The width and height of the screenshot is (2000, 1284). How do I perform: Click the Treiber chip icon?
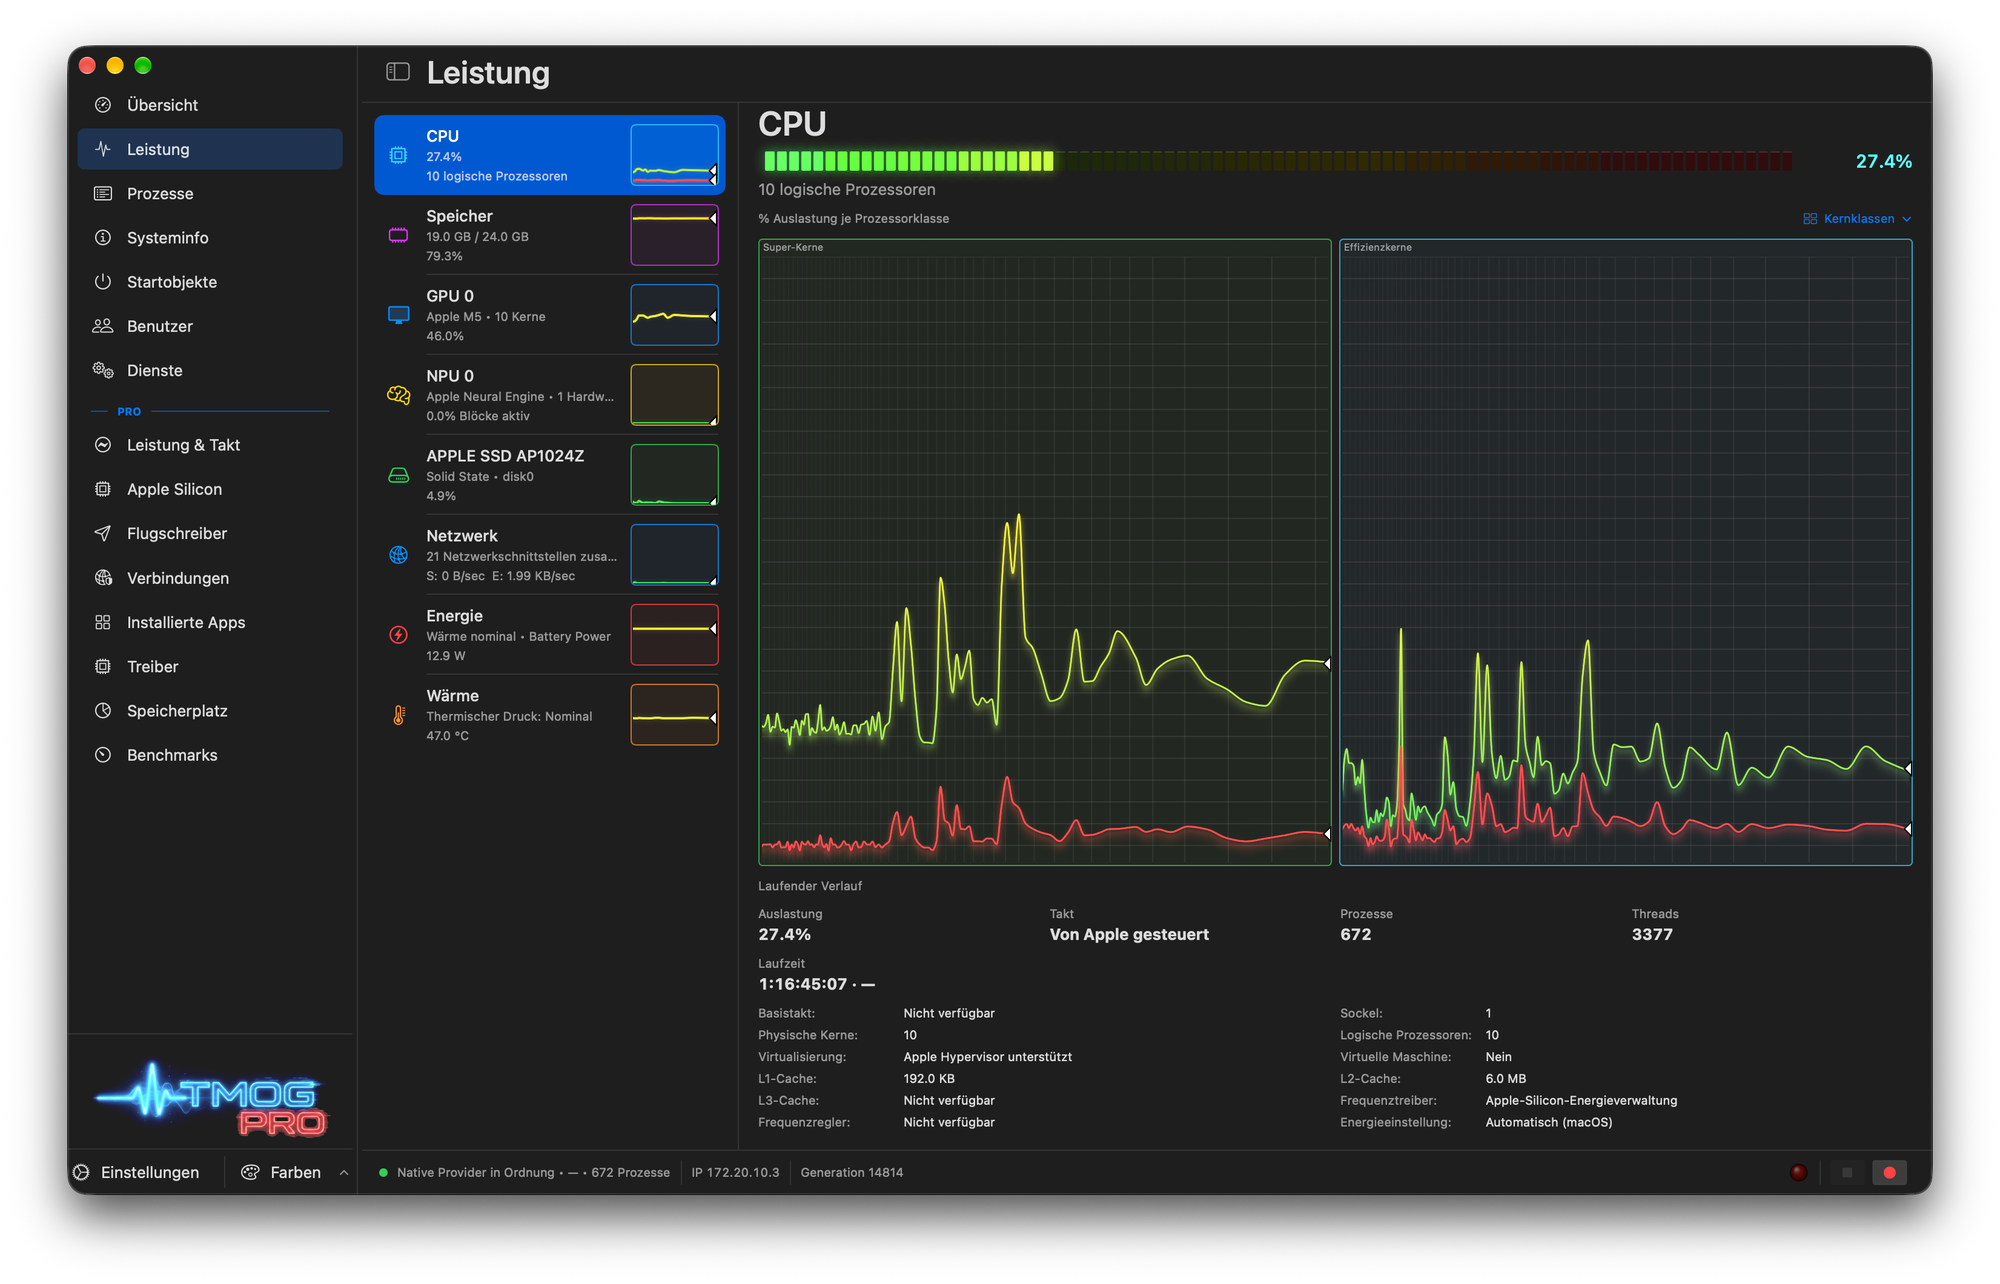[103, 666]
